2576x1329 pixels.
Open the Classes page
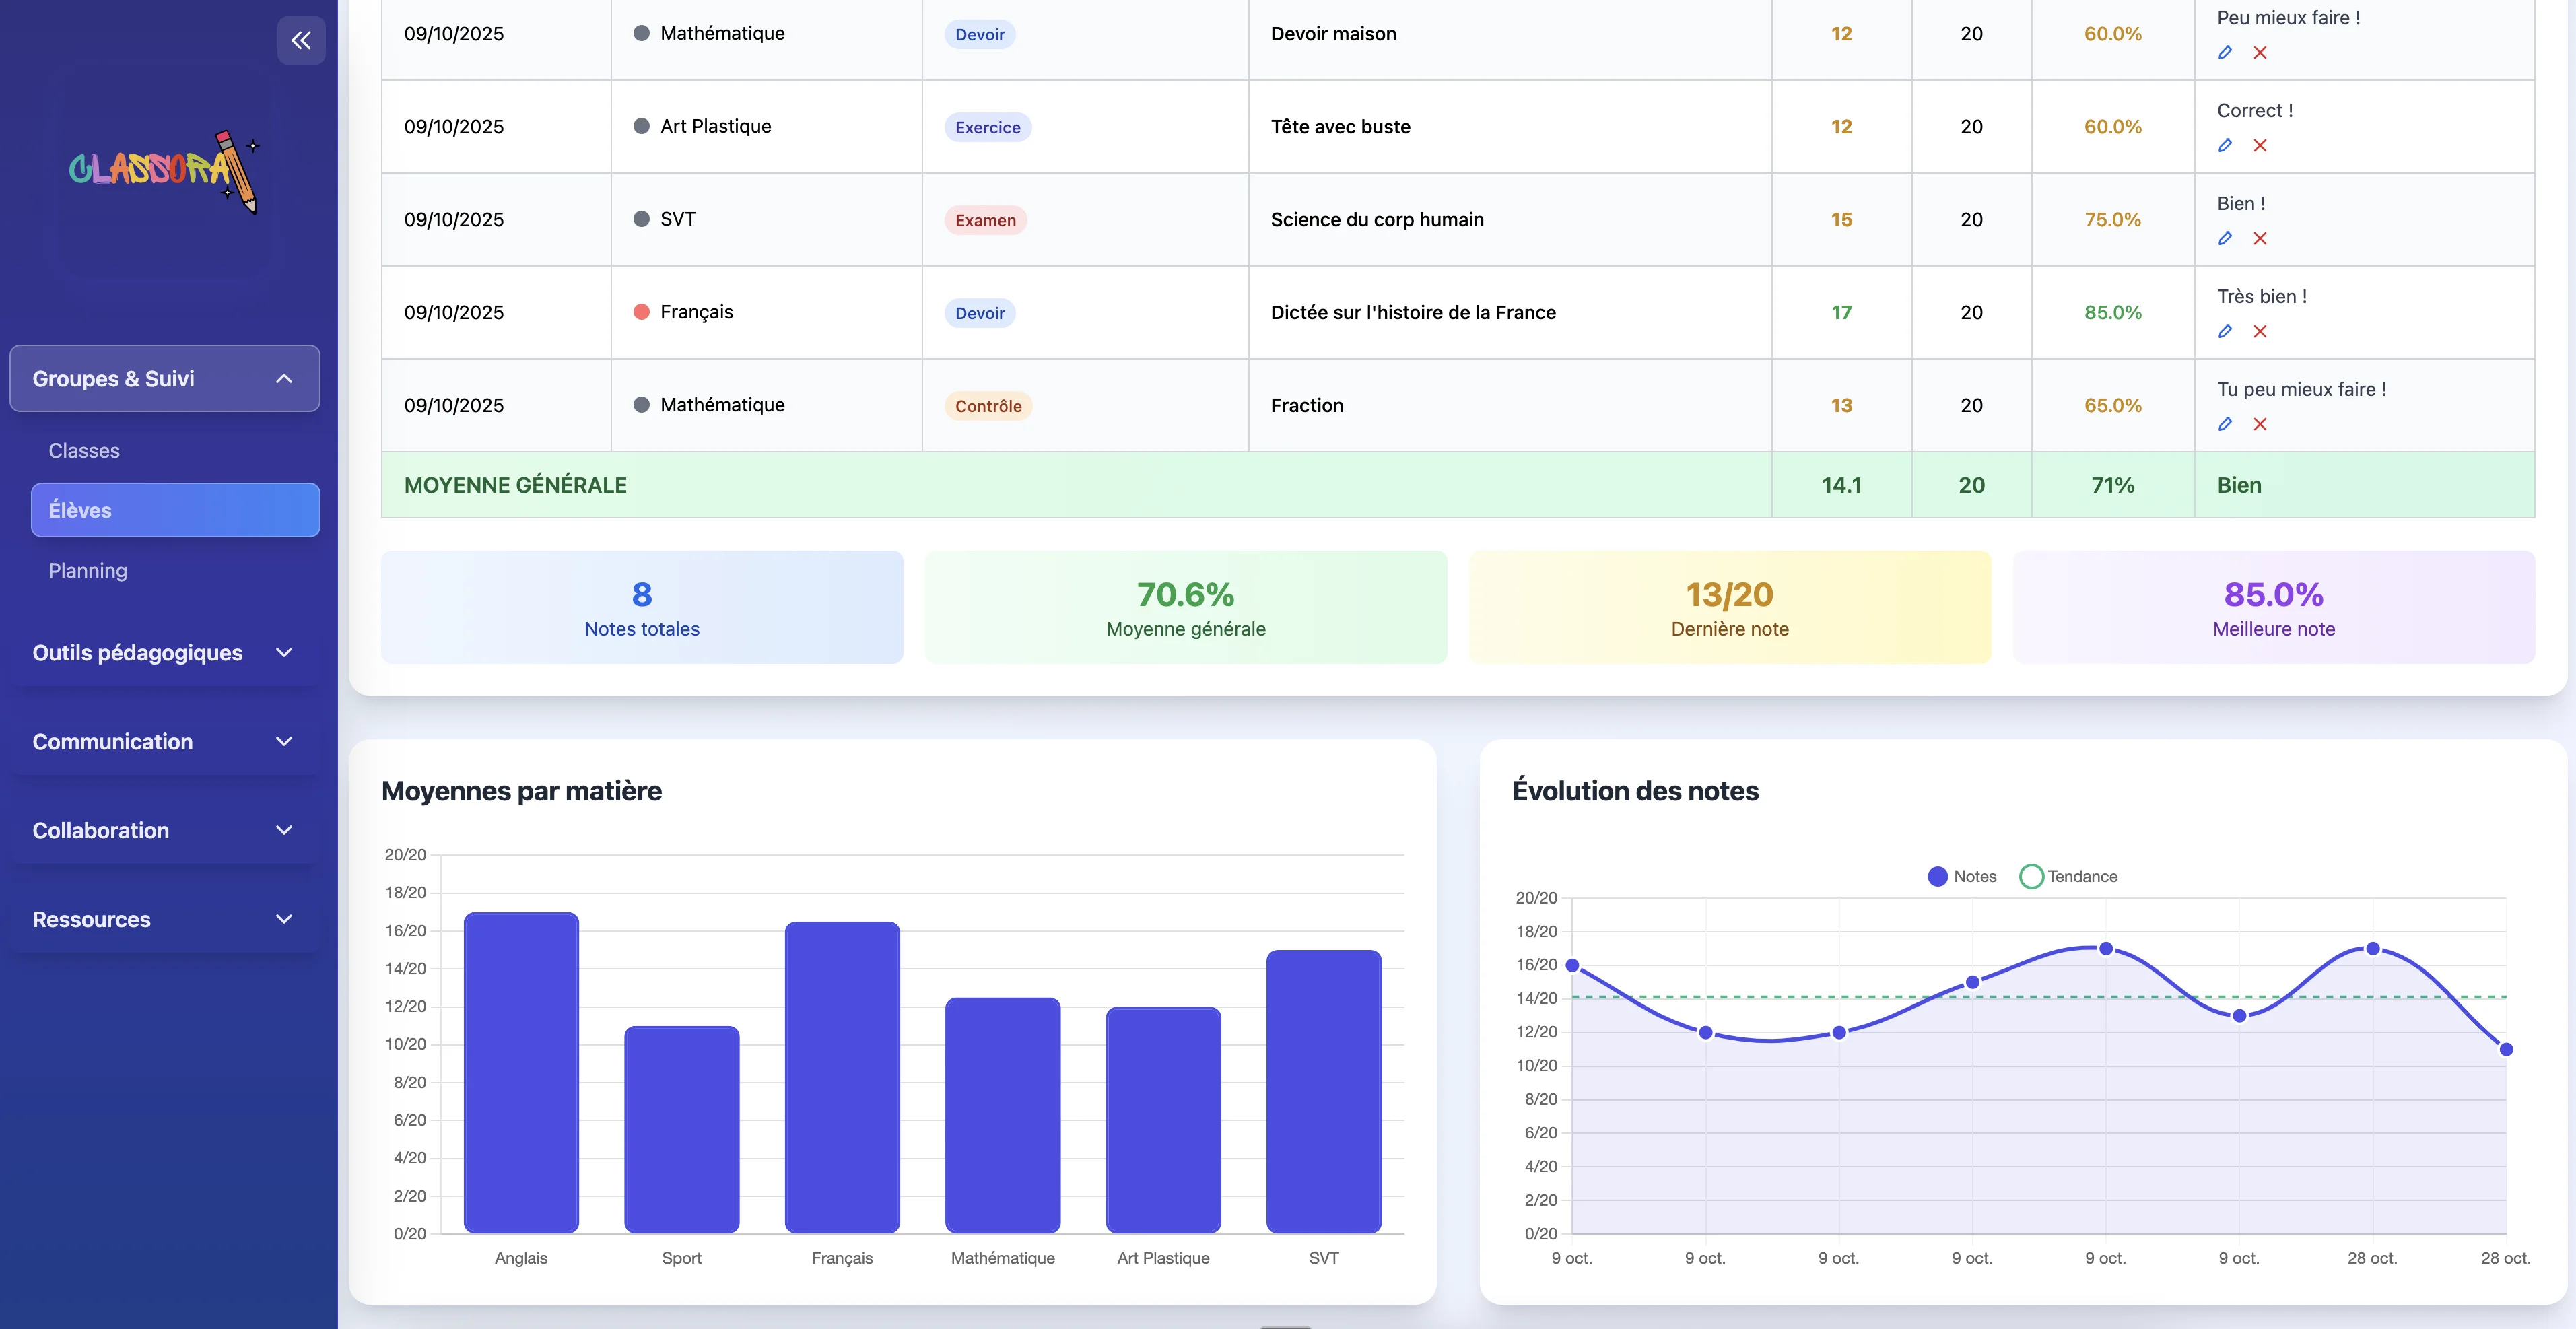(84, 451)
